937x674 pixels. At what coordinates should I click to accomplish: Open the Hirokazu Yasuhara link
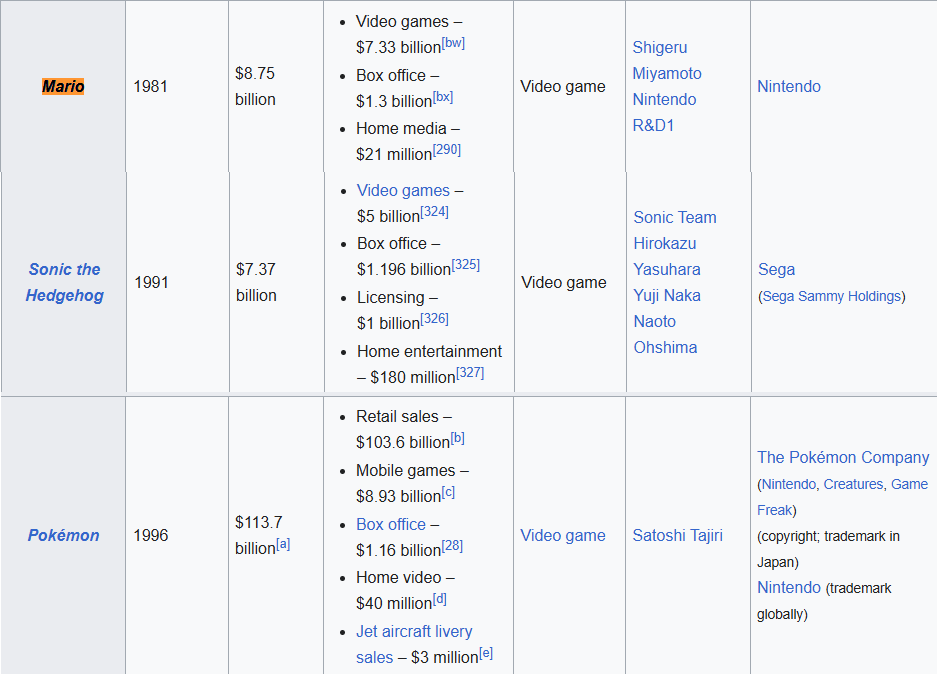coord(667,256)
